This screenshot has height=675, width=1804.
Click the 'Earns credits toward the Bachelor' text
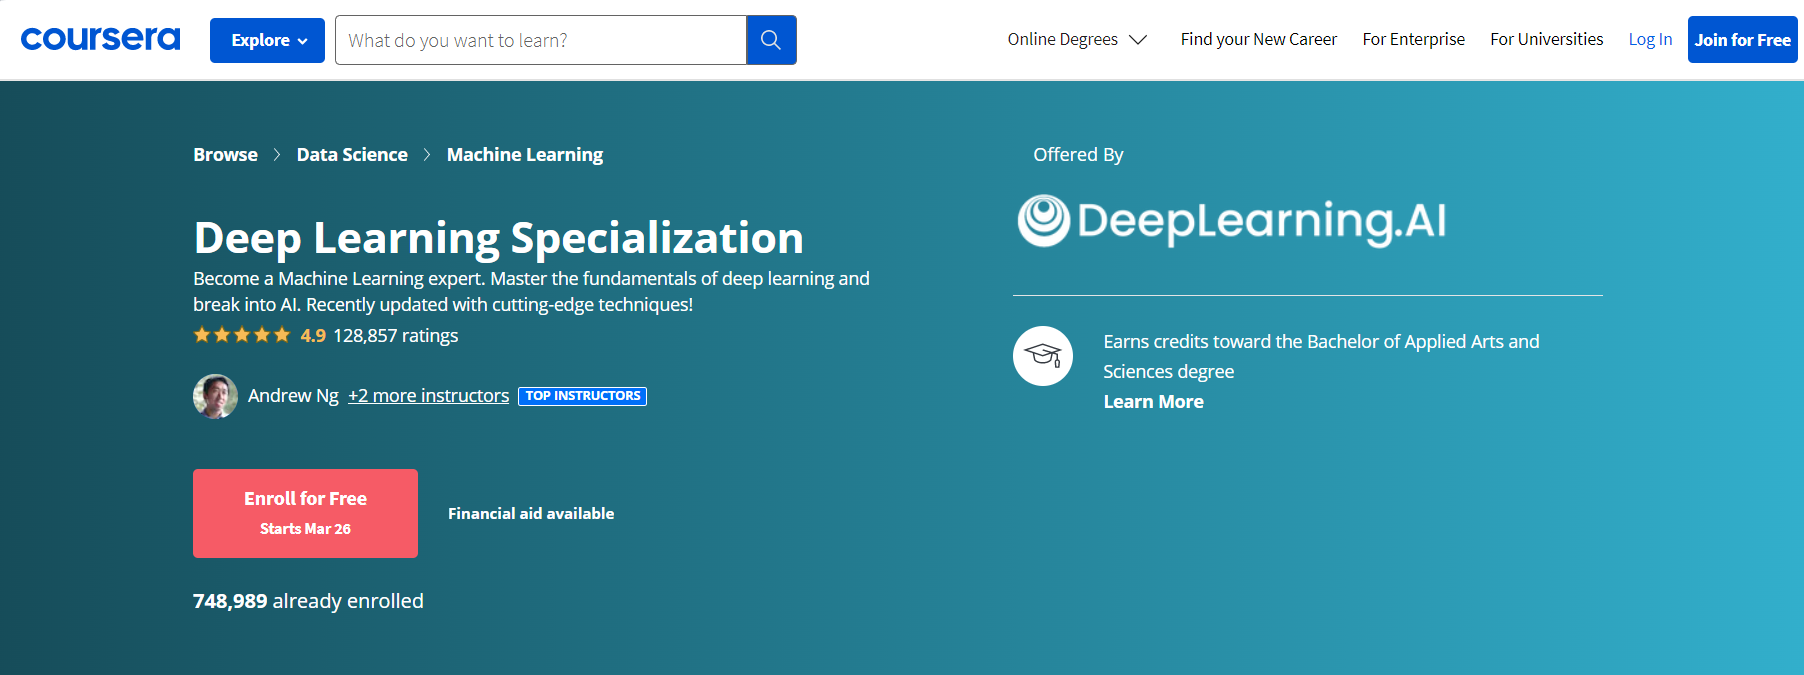coord(1321,356)
